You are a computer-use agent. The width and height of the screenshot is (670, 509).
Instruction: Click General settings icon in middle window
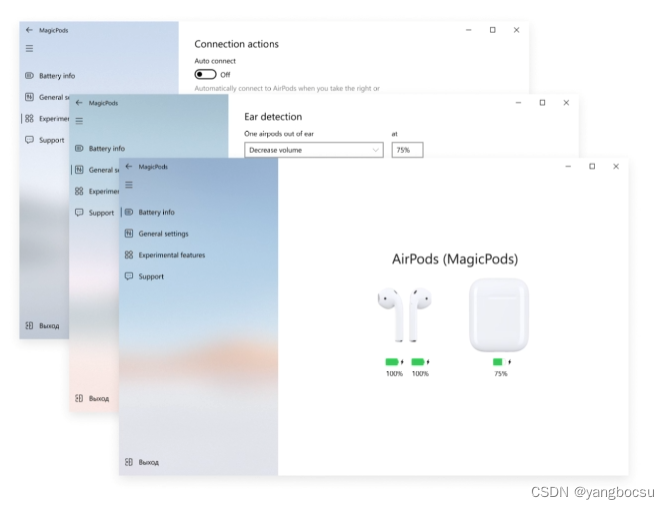click(x=79, y=170)
